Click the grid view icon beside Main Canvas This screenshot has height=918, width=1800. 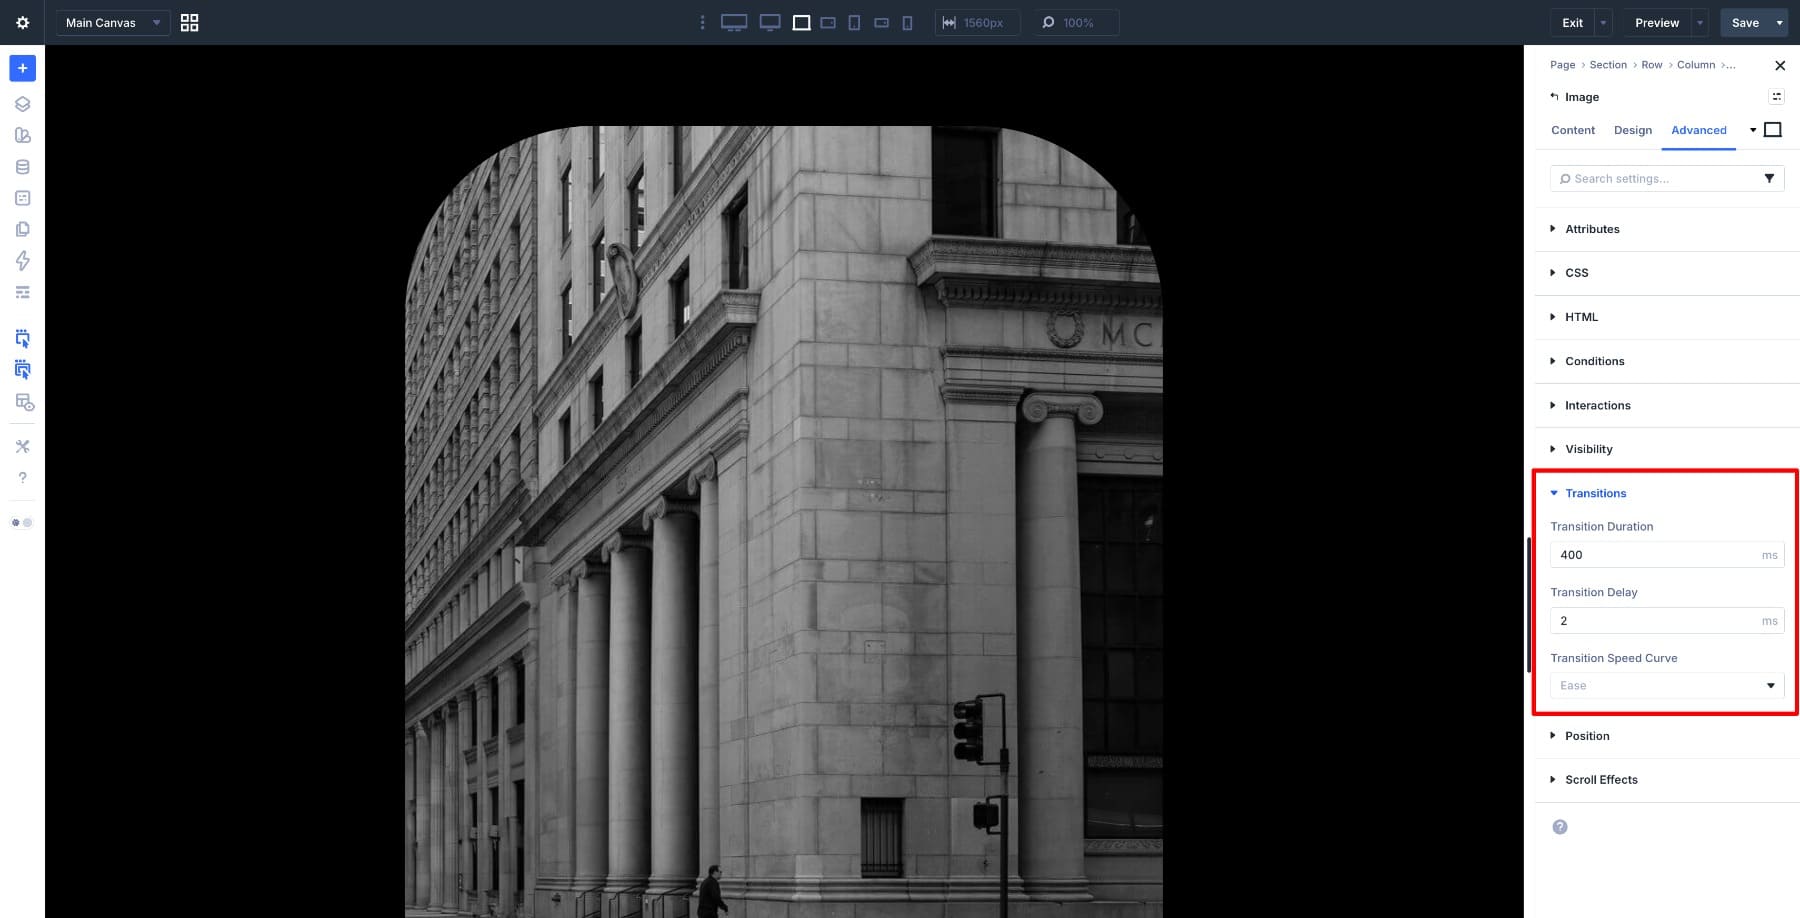pos(189,22)
